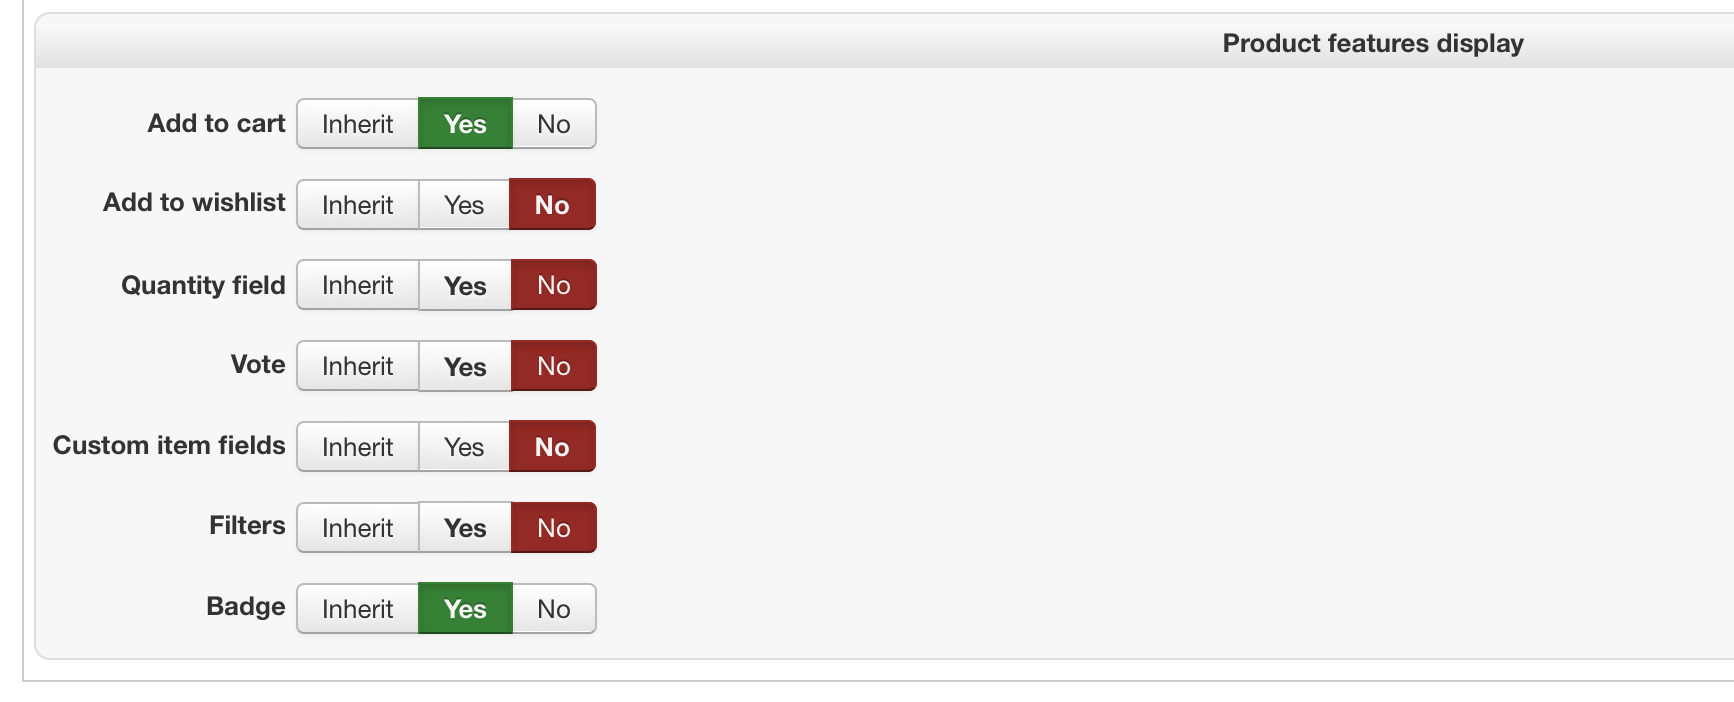Select Yes for Badge

[465, 609]
